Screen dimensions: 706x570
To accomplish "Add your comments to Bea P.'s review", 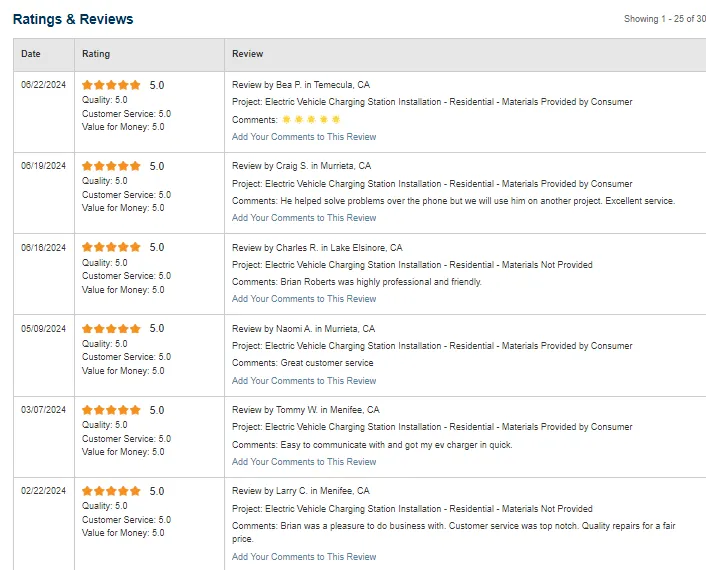I will point(304,137).
